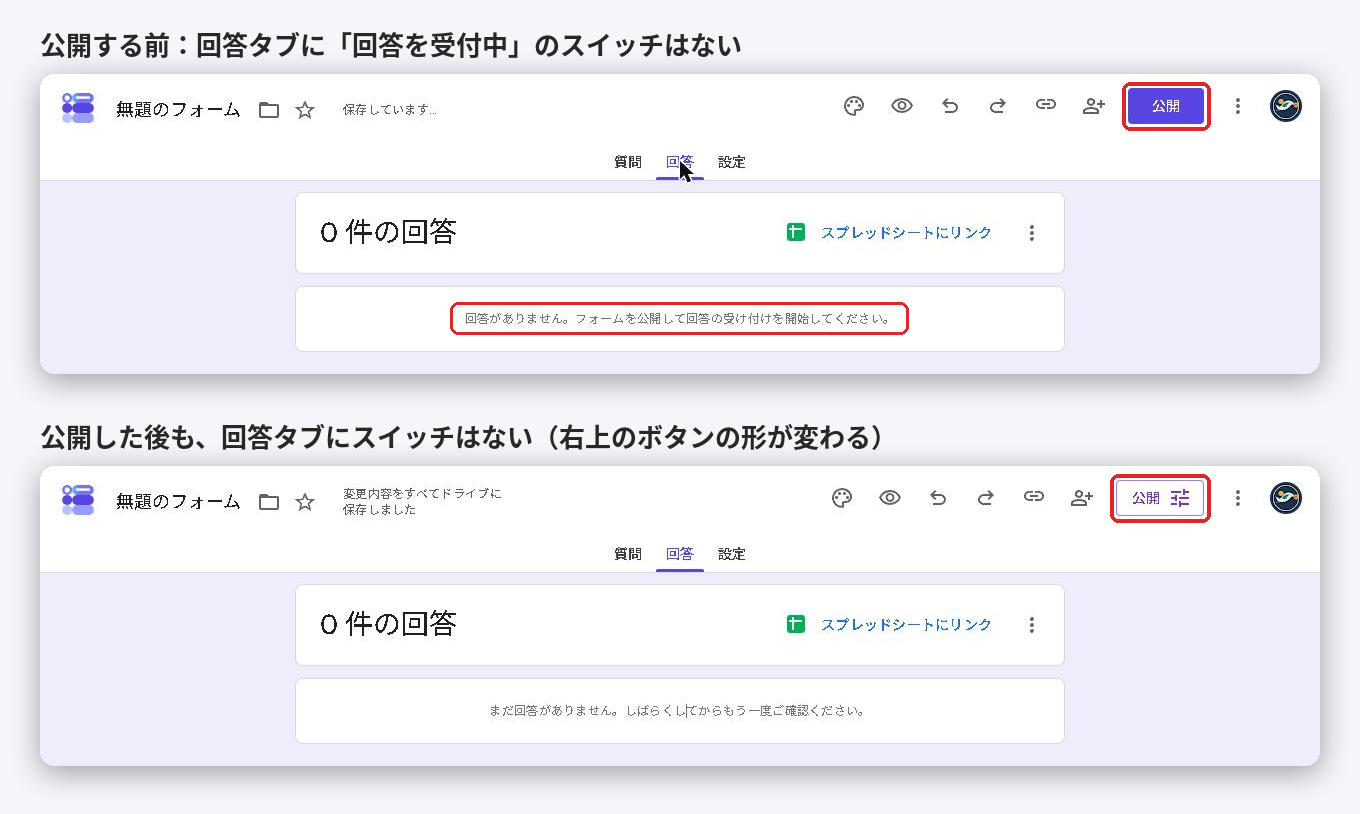Open the 設定 tab in the lower form
The width and height of the screenshot is (1360, 814).
(x=732, y=554)
